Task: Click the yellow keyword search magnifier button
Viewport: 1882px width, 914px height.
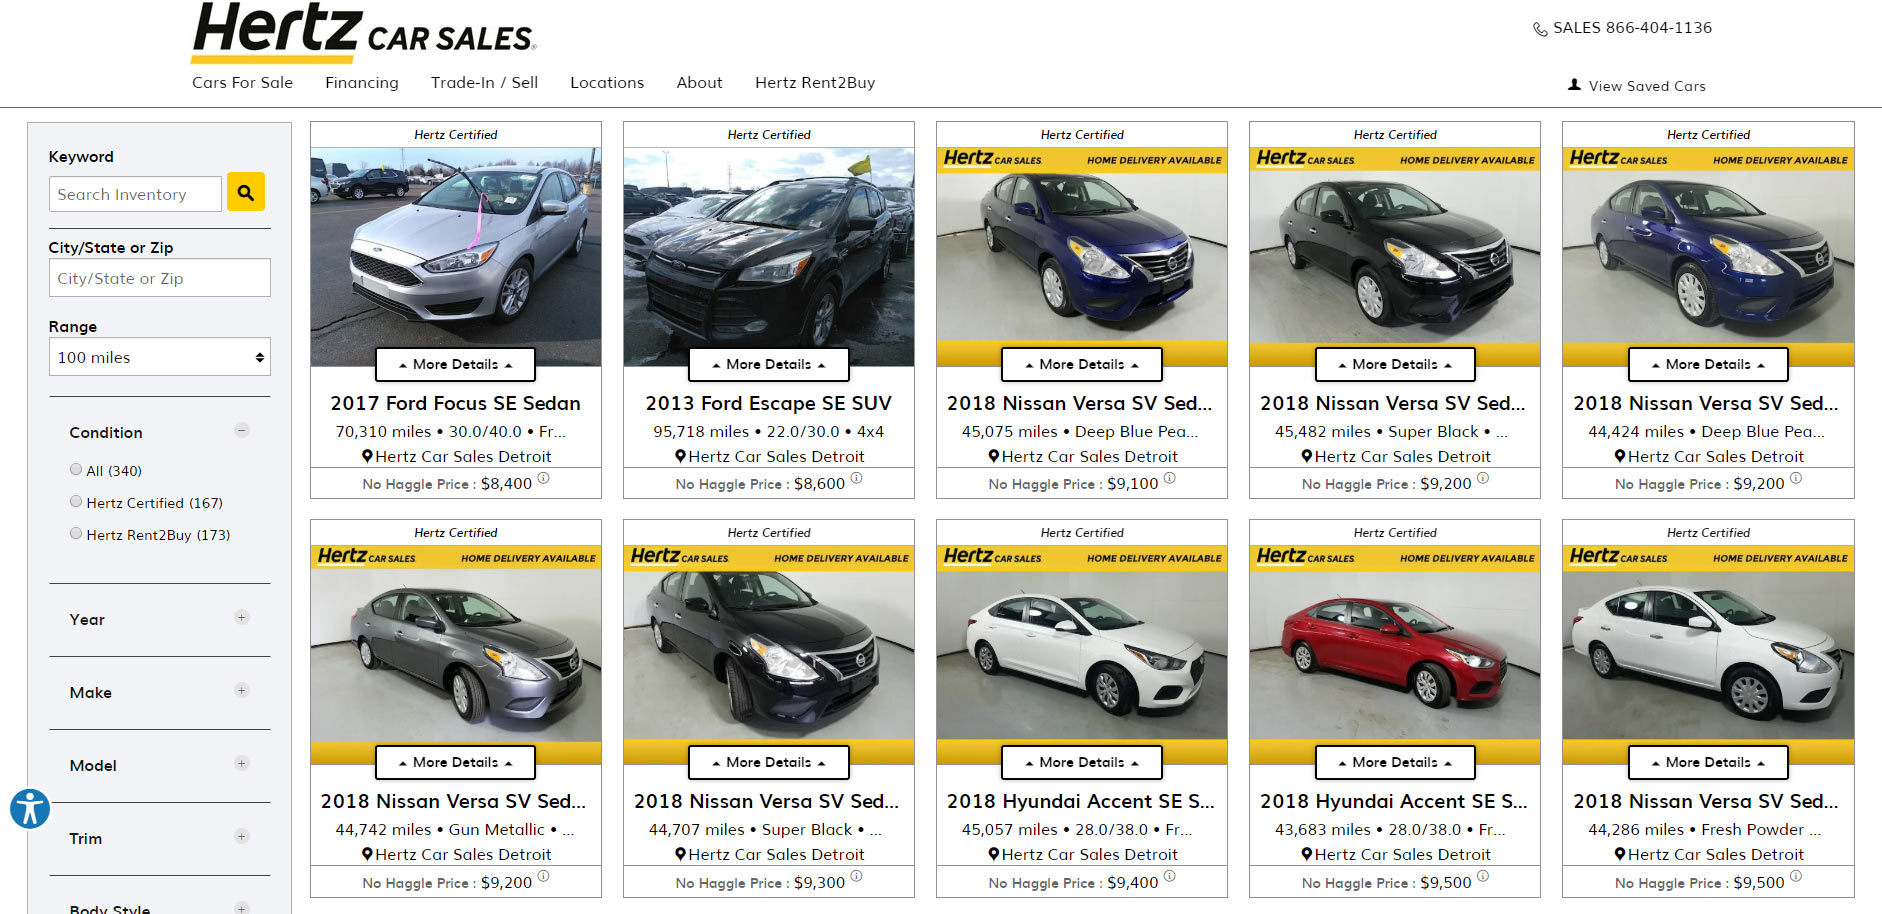Action: 245,192
